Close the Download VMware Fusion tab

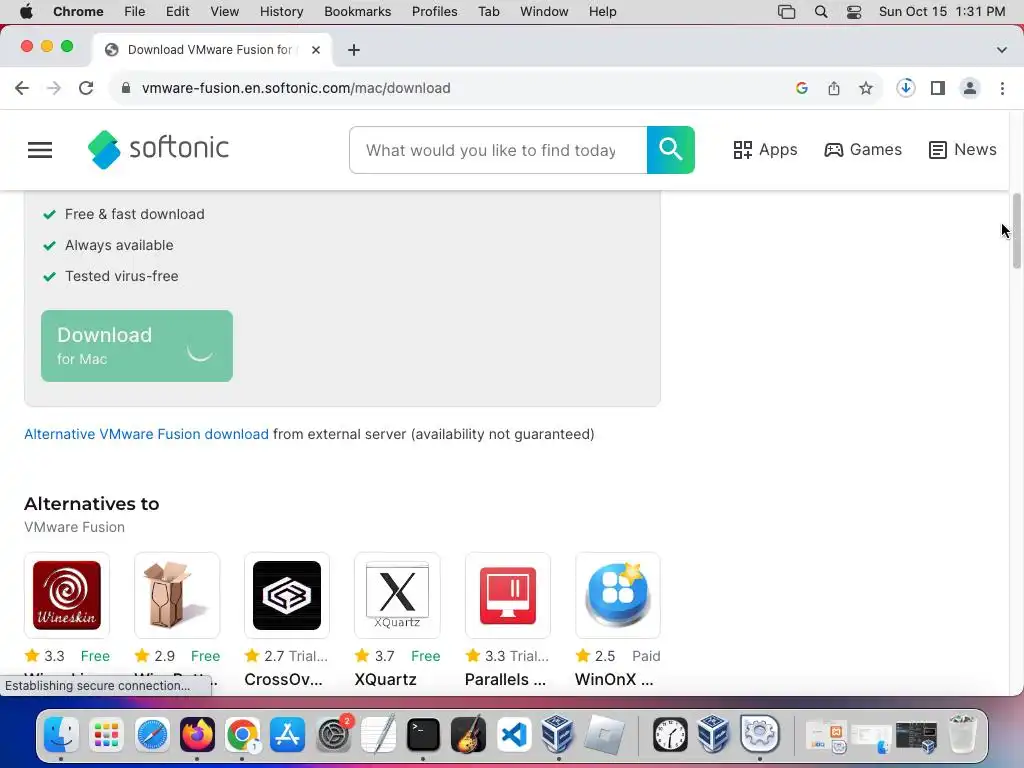pyautogui.click(x=315, y=50)
